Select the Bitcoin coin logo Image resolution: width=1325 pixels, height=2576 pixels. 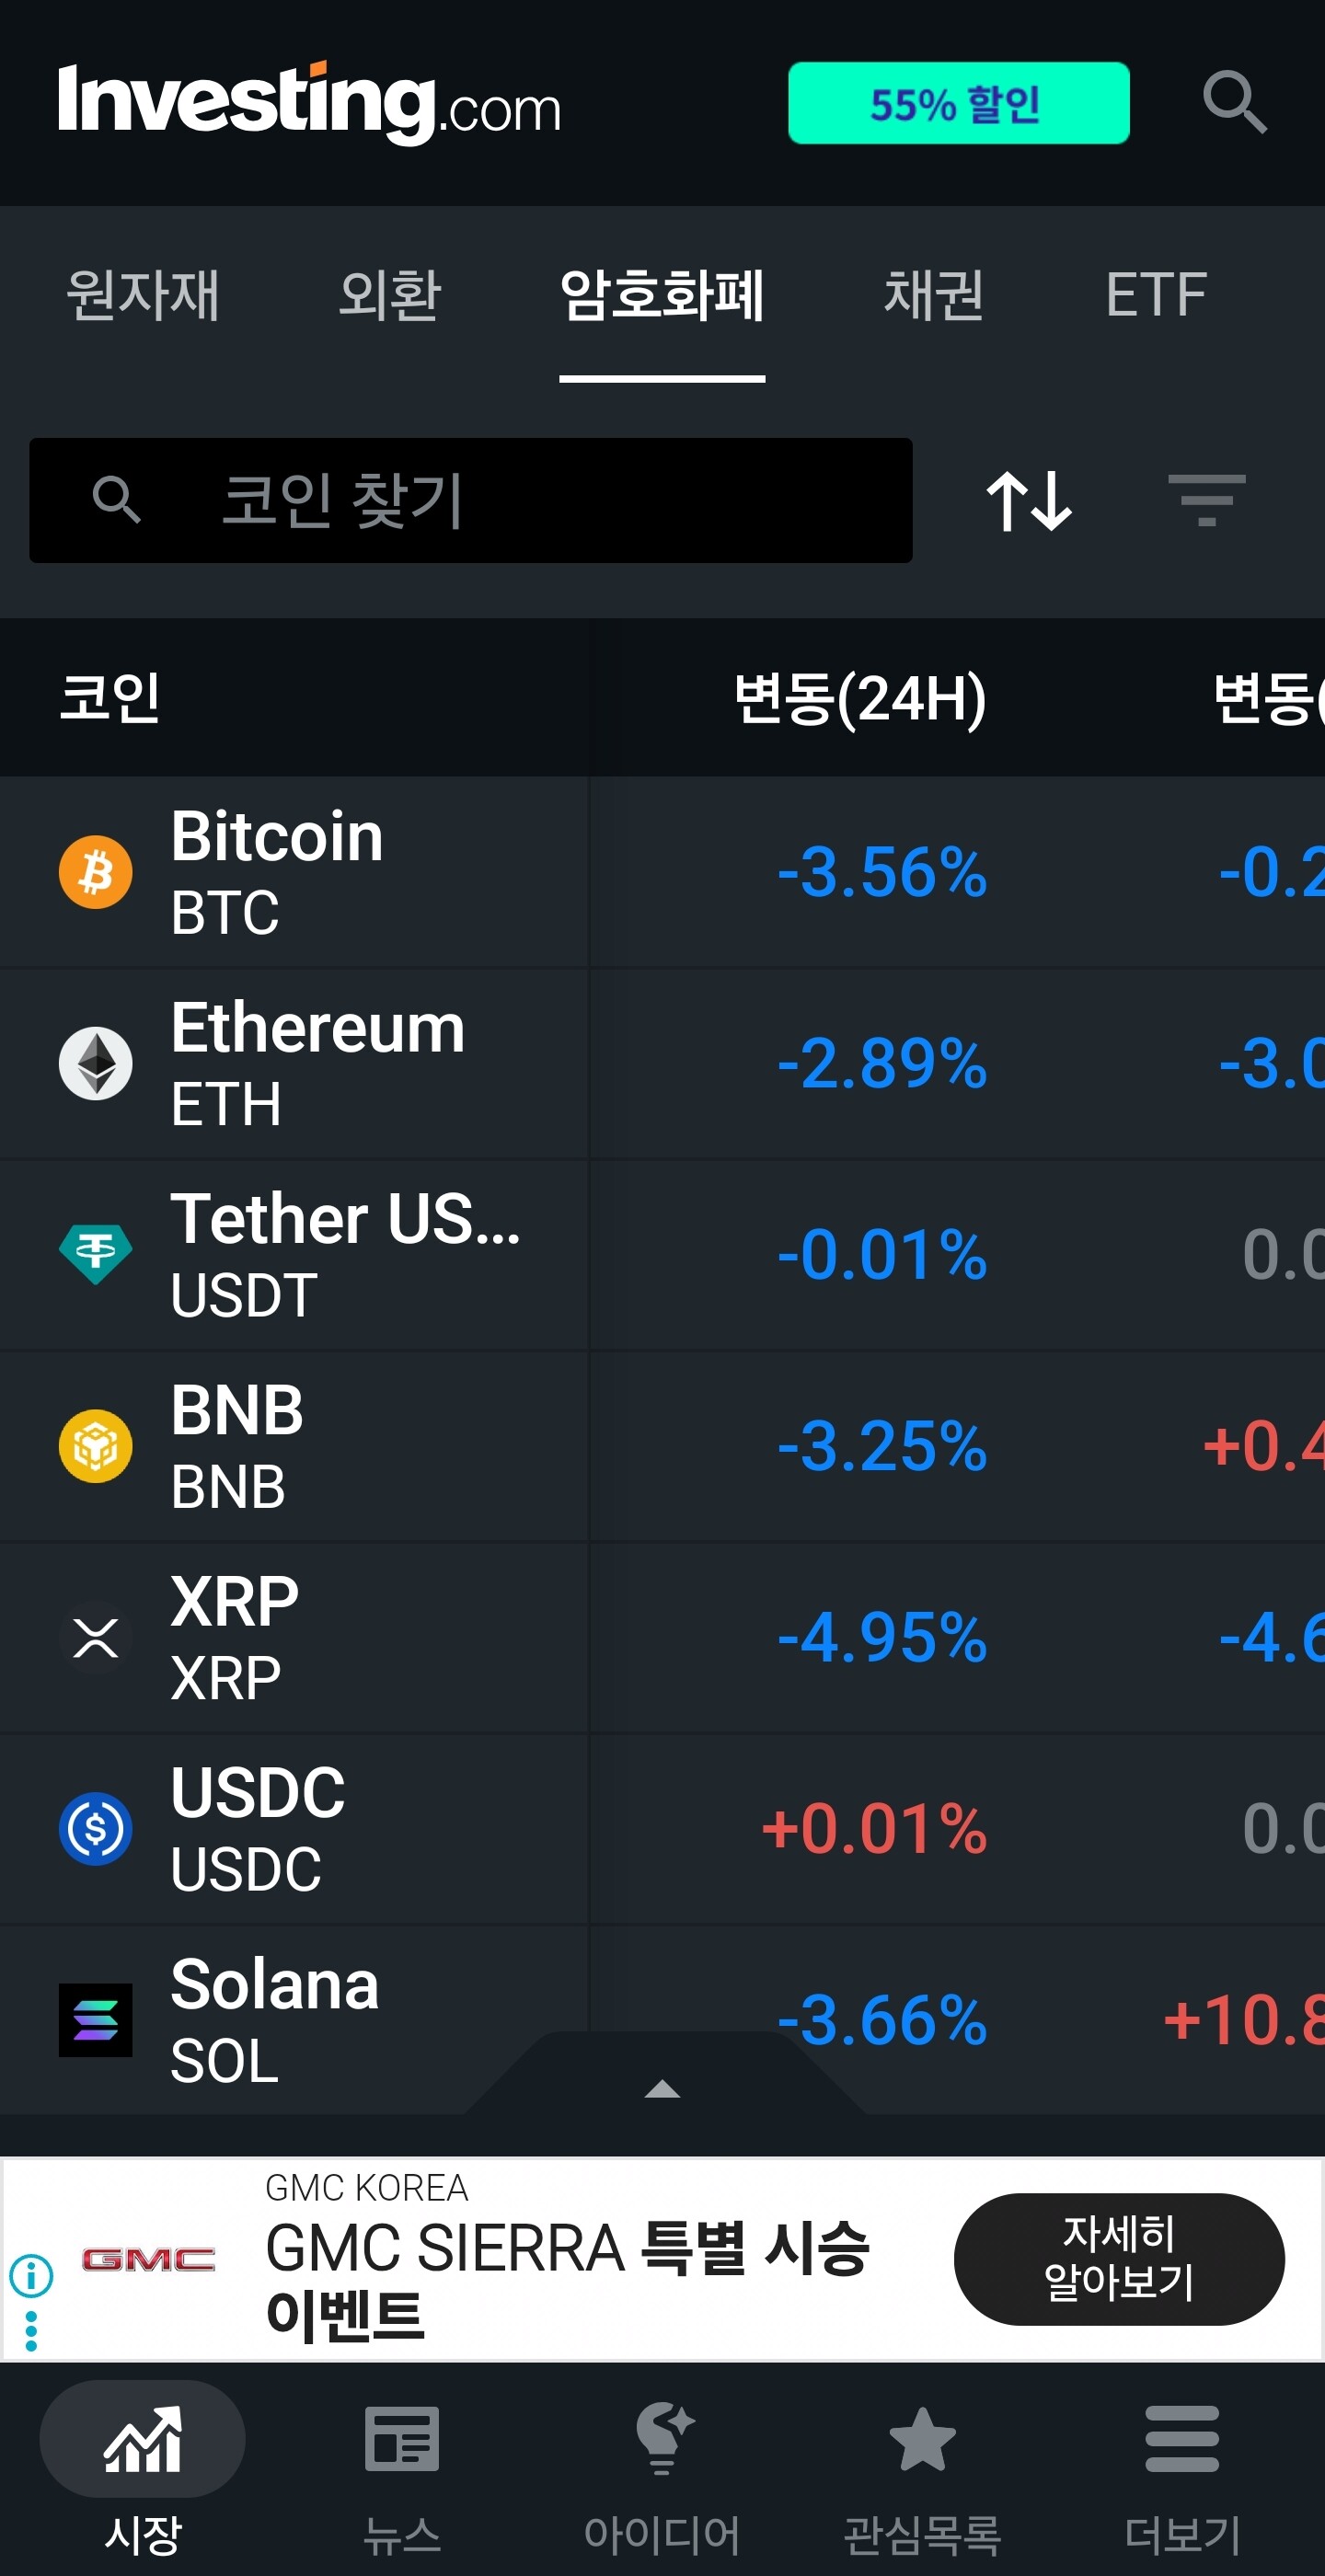click(95, 872)
